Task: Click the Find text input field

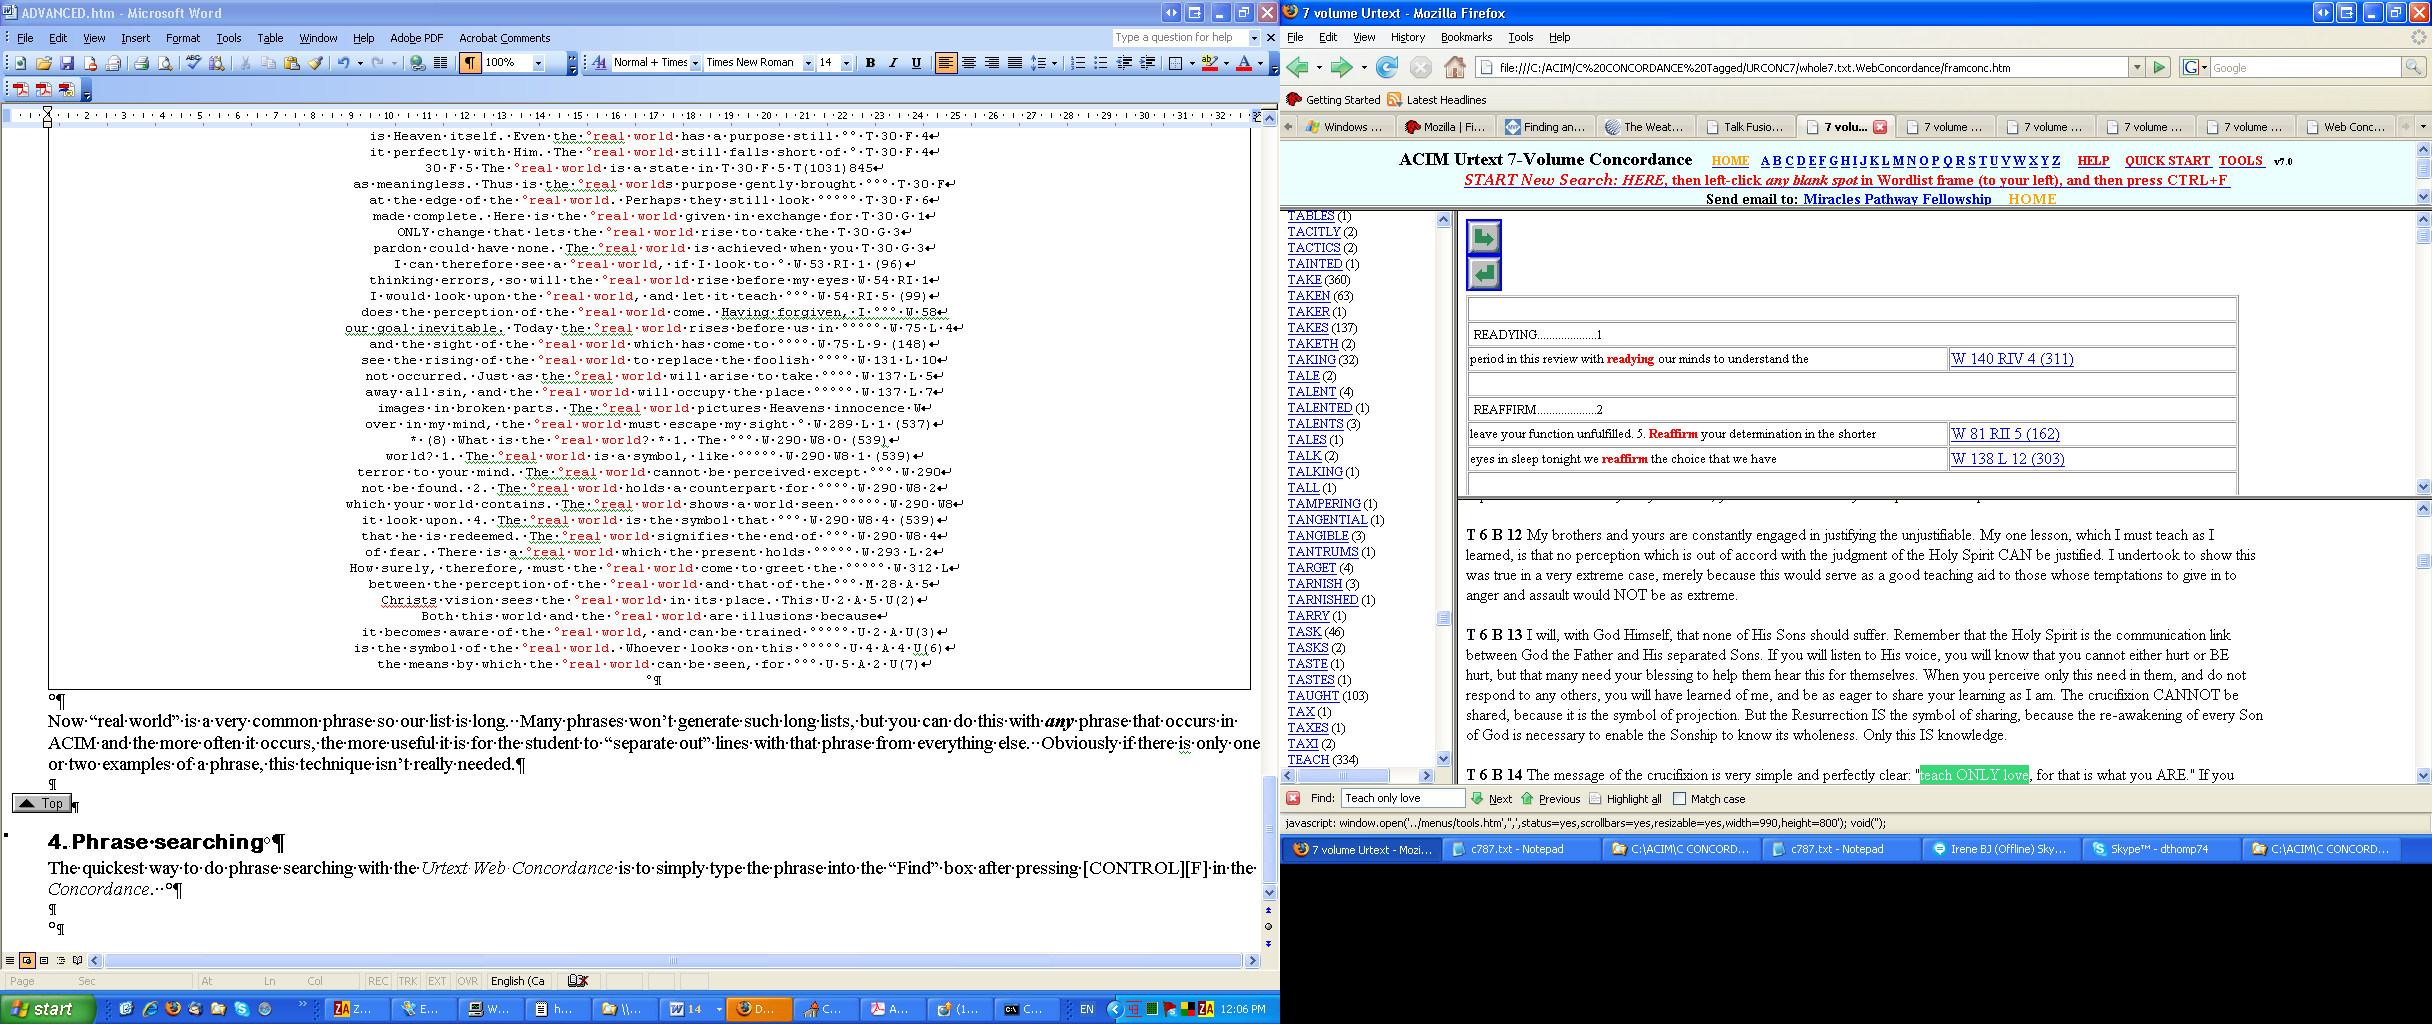Action: pos(1402,798)
